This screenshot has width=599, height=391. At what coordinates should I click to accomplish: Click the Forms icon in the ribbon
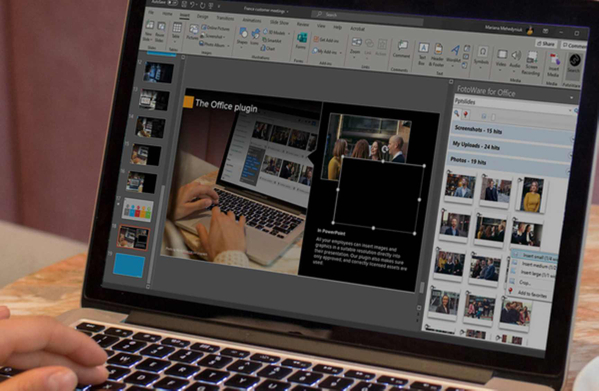pos(301,40)
